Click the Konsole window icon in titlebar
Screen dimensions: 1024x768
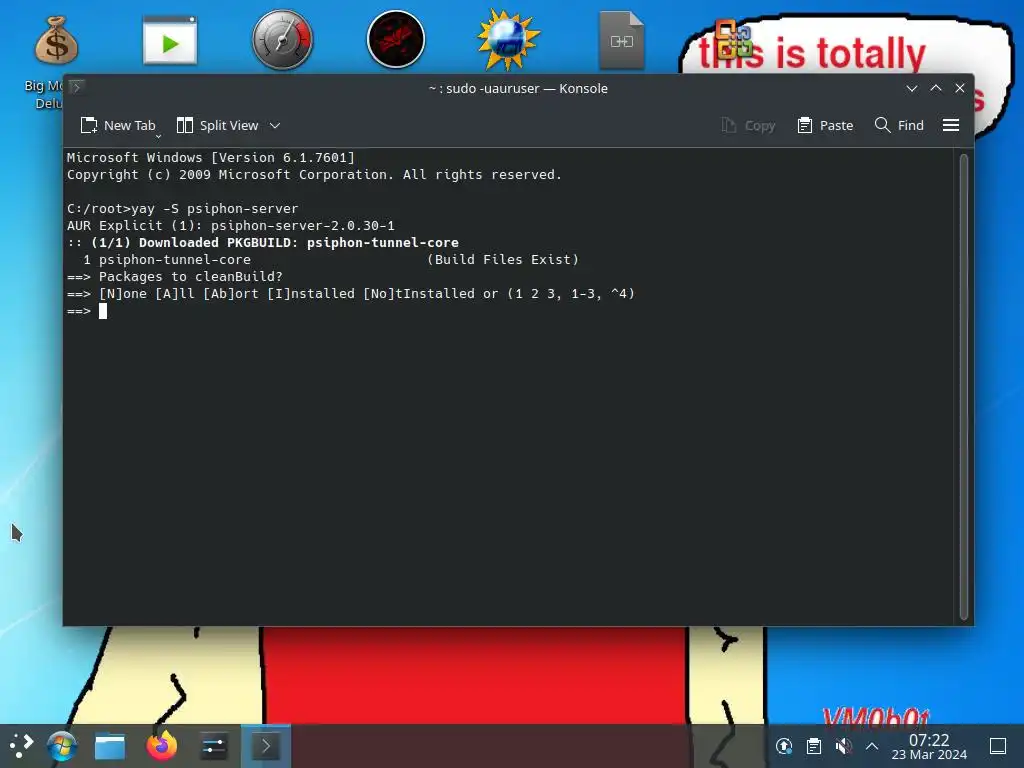pos(76,88)
